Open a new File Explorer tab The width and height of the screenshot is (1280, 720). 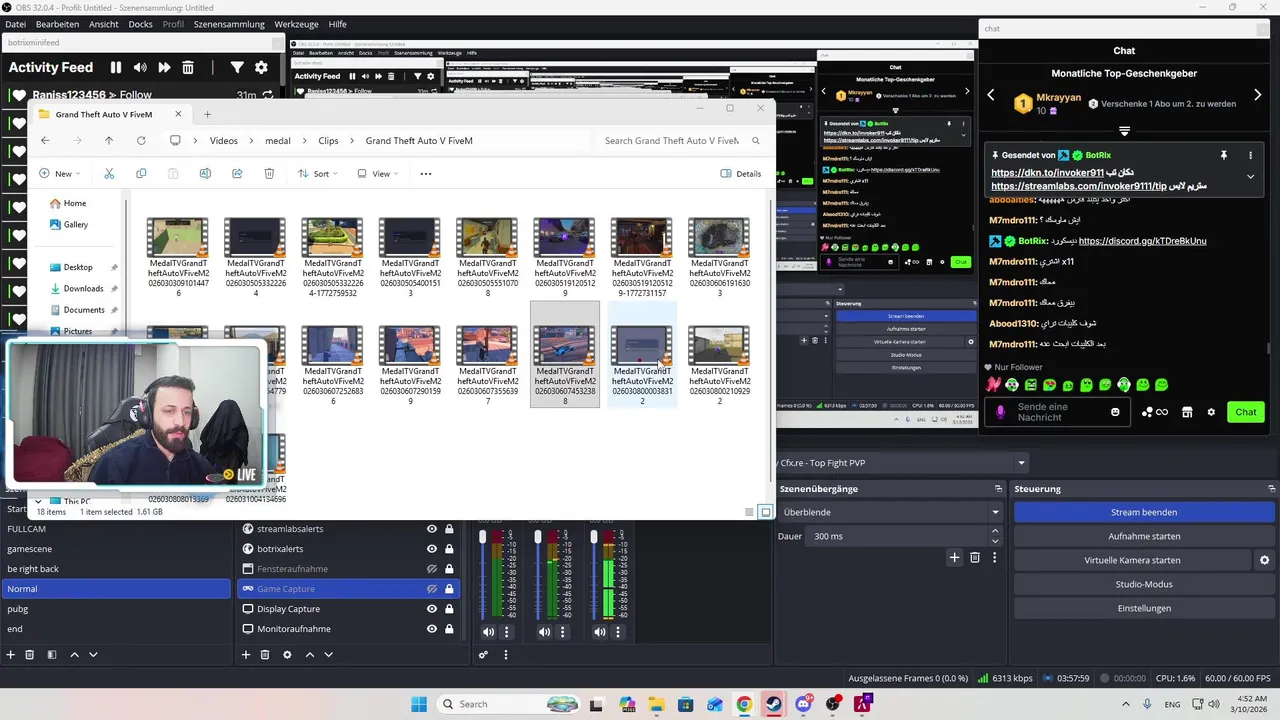tap(207, 114)
